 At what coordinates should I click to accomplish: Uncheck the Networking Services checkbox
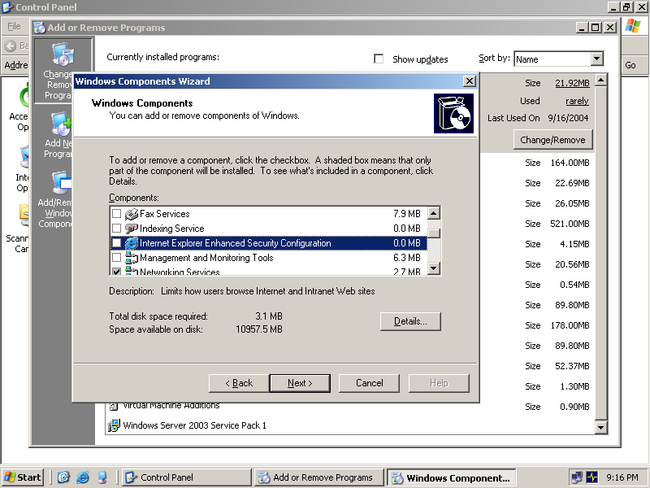[x=116, y=272]
